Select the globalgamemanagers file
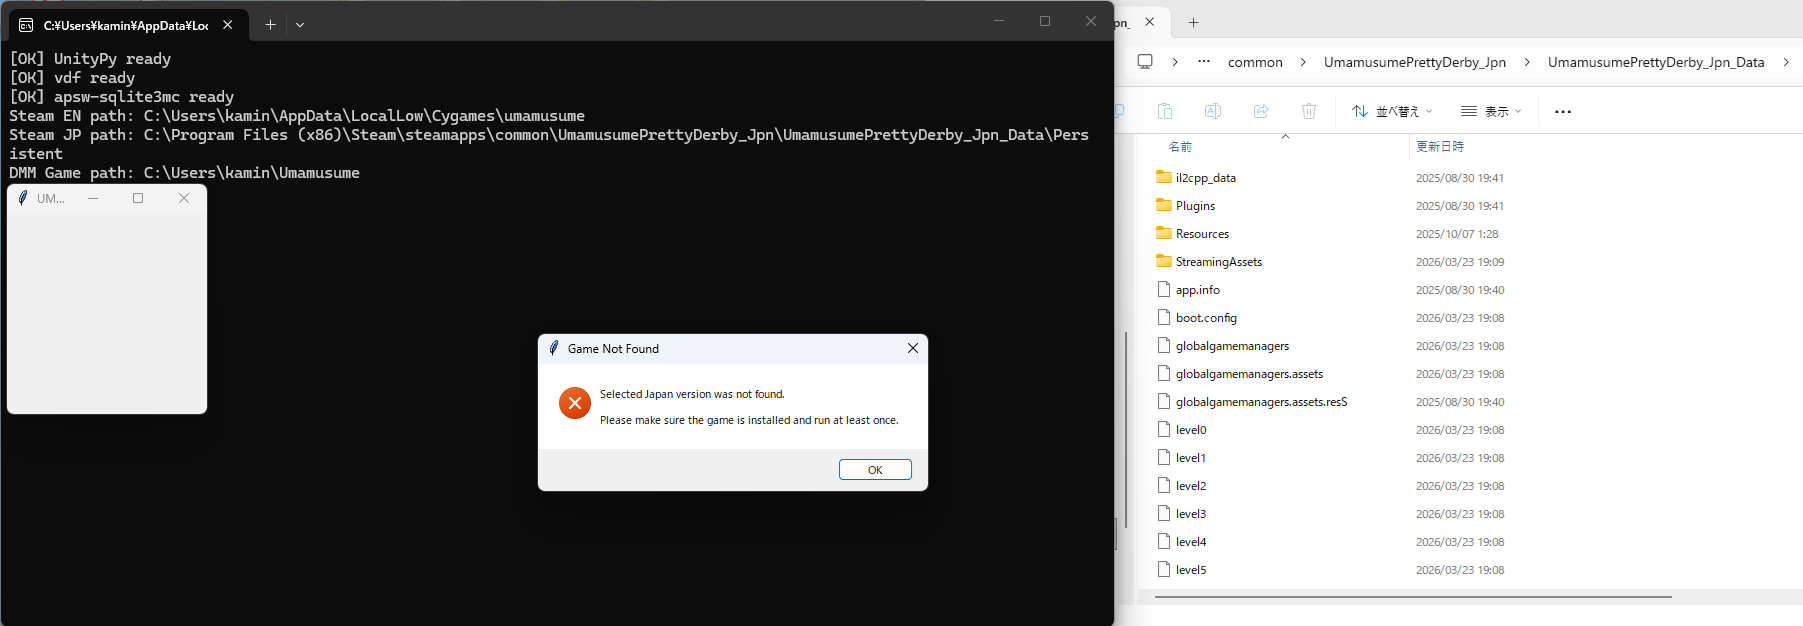 pyautogui.click(x=1232, y=346)
